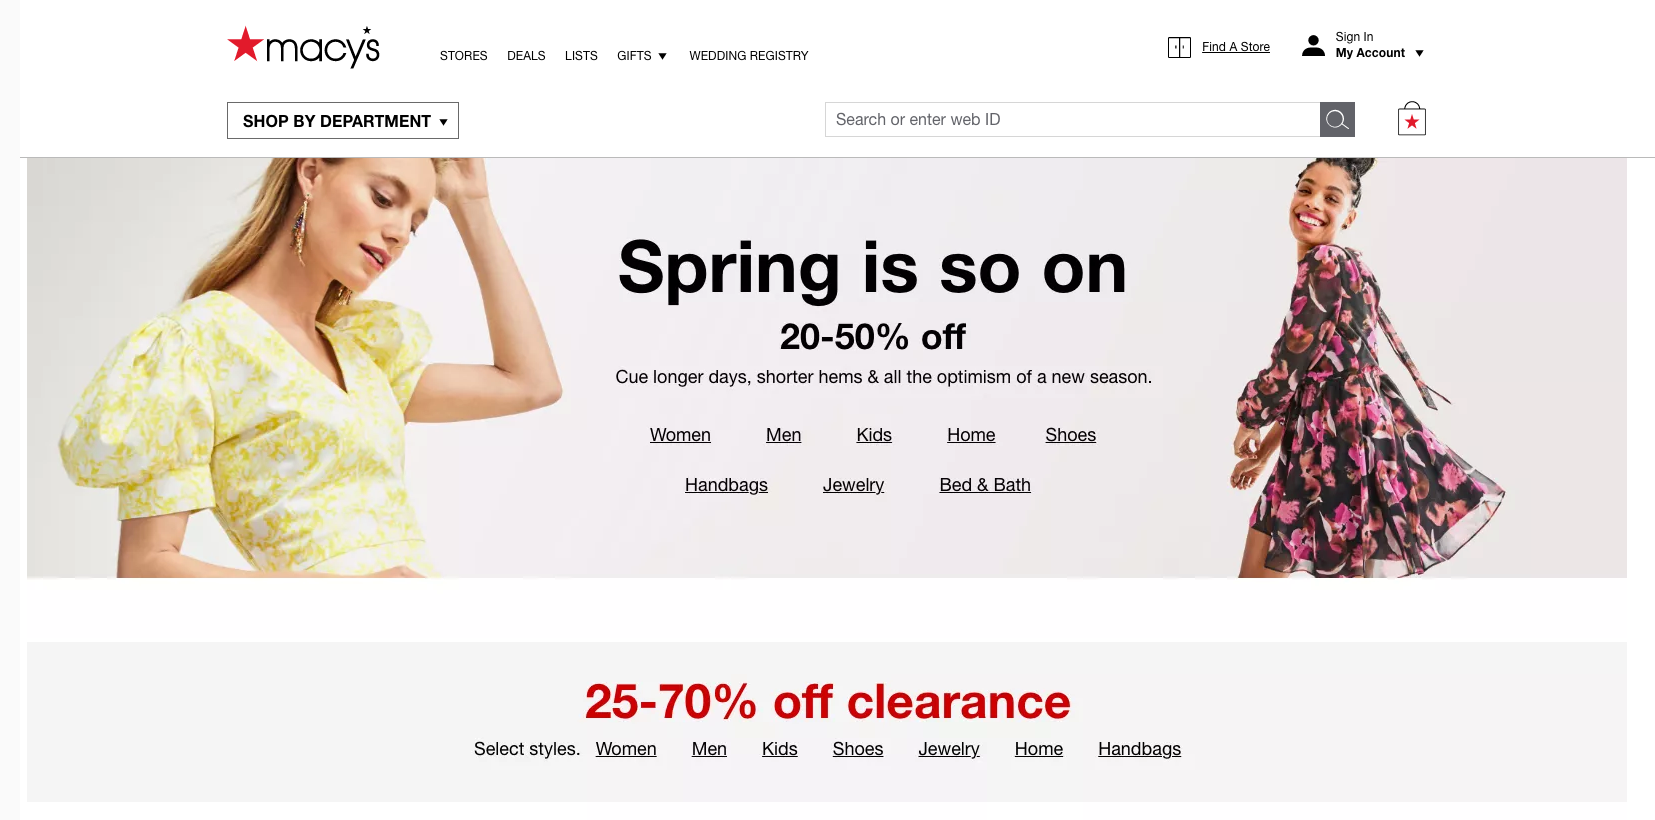This screenshot has width=1655, height=820.
Task: Click the store locator map icon
Action: coord(1179,47)
